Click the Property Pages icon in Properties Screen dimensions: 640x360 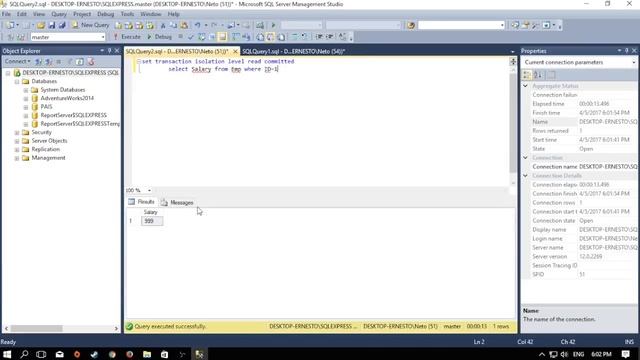tap(551, 75)
